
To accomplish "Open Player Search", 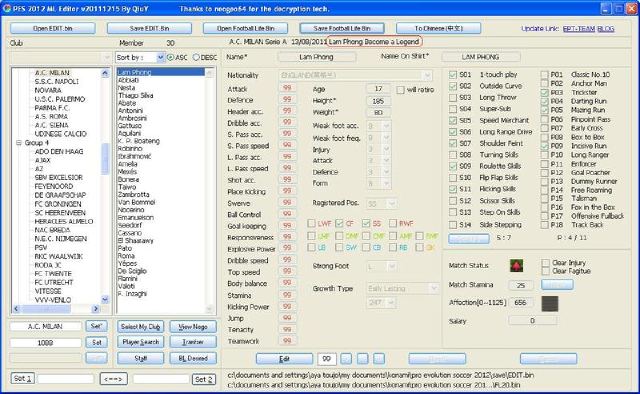I will (x=140, y=342).
